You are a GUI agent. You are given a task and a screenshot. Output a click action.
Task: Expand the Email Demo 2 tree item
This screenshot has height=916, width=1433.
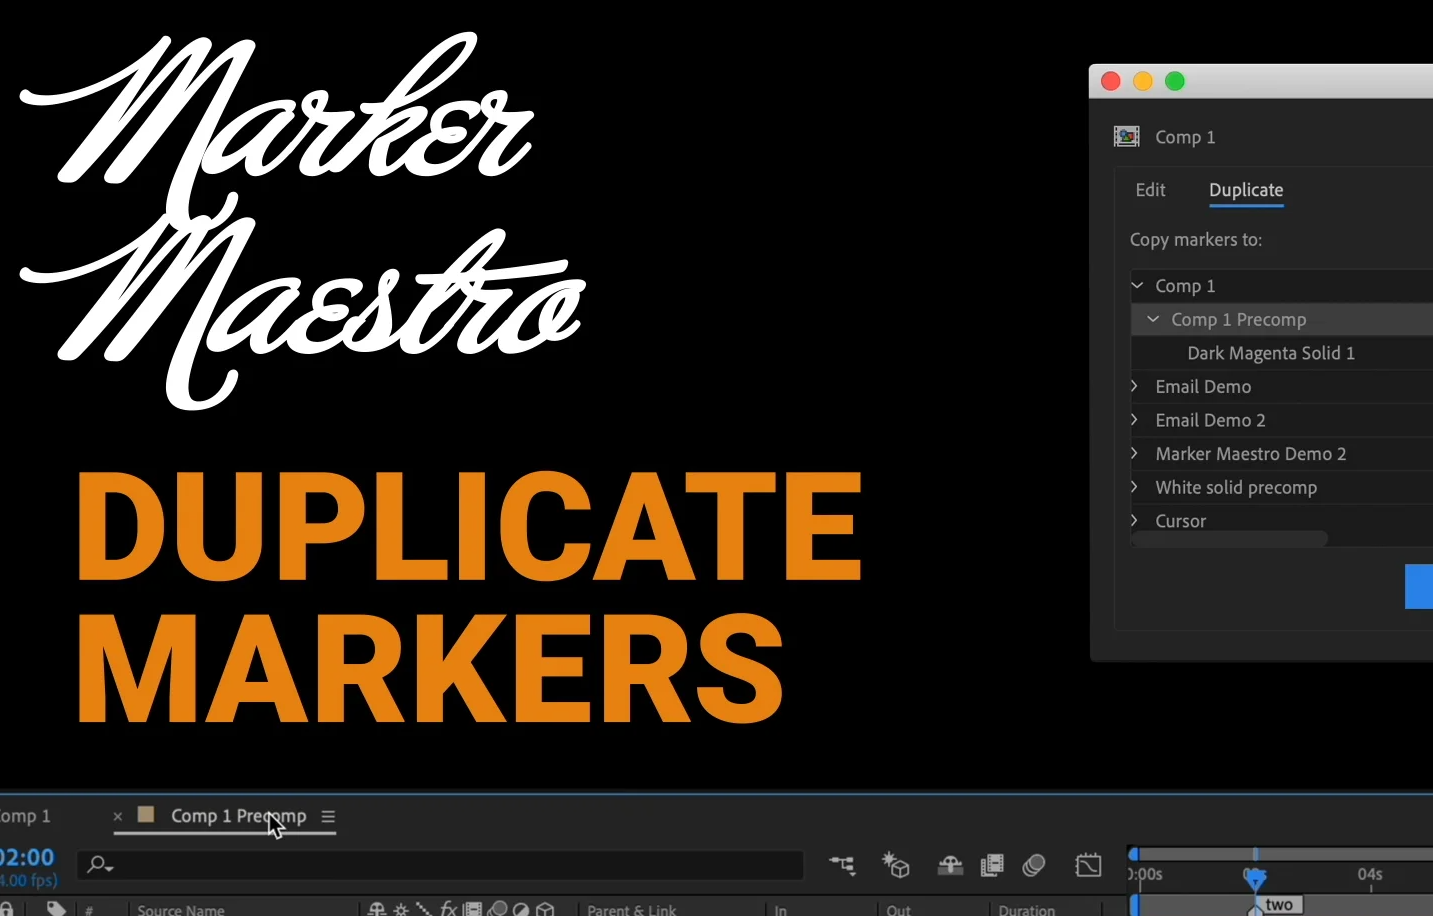(1135, 420)
